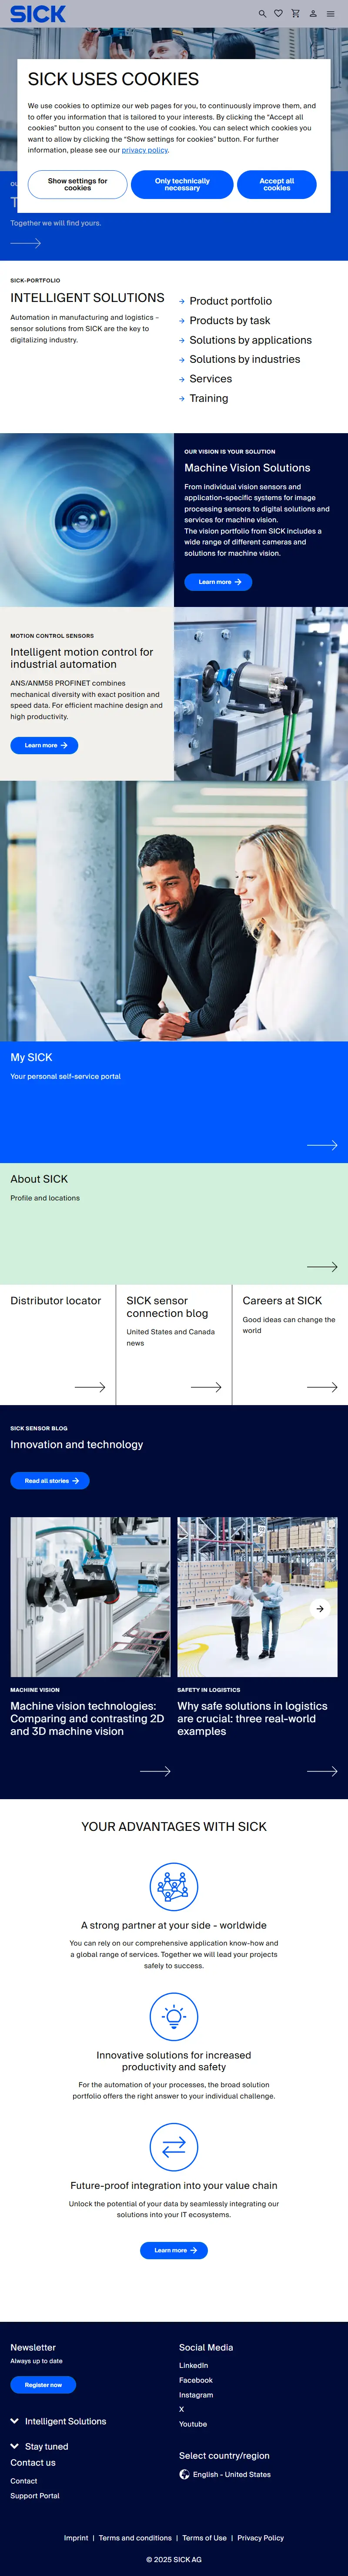Open Terms of Use footer link
This screenshot has height=2576, width=348.
tap(205, 2538)
